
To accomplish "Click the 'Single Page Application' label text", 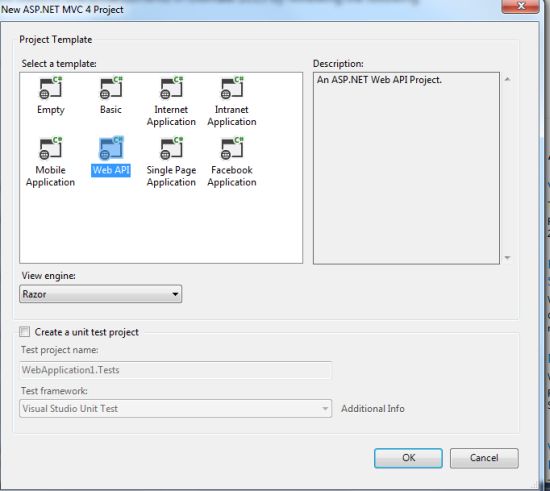I will coord(171,176).
